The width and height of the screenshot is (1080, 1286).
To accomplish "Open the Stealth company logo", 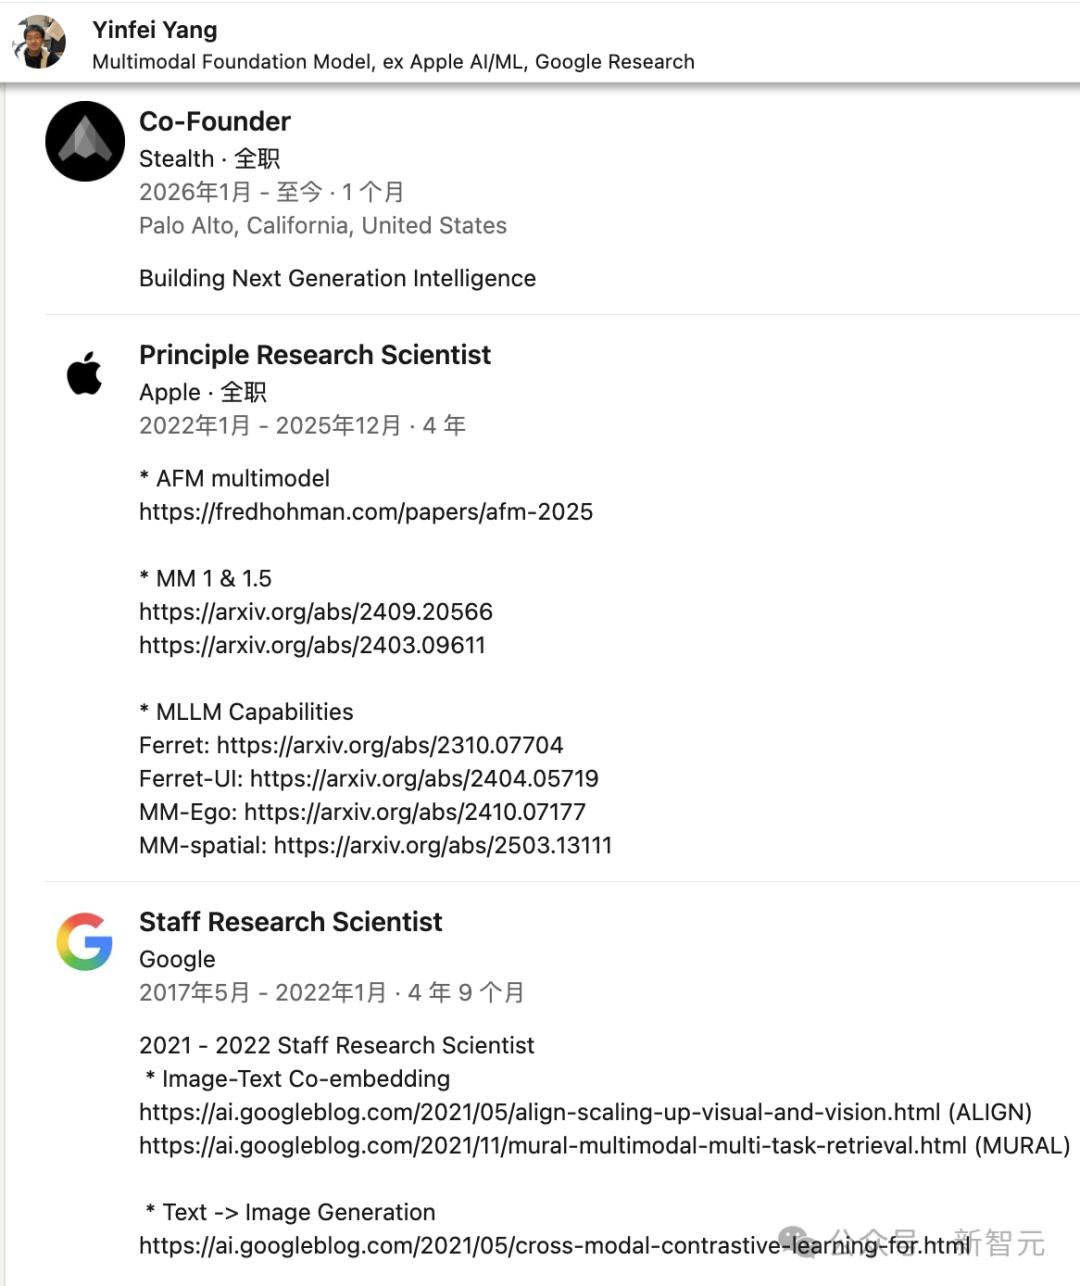I will coord(85,141).
